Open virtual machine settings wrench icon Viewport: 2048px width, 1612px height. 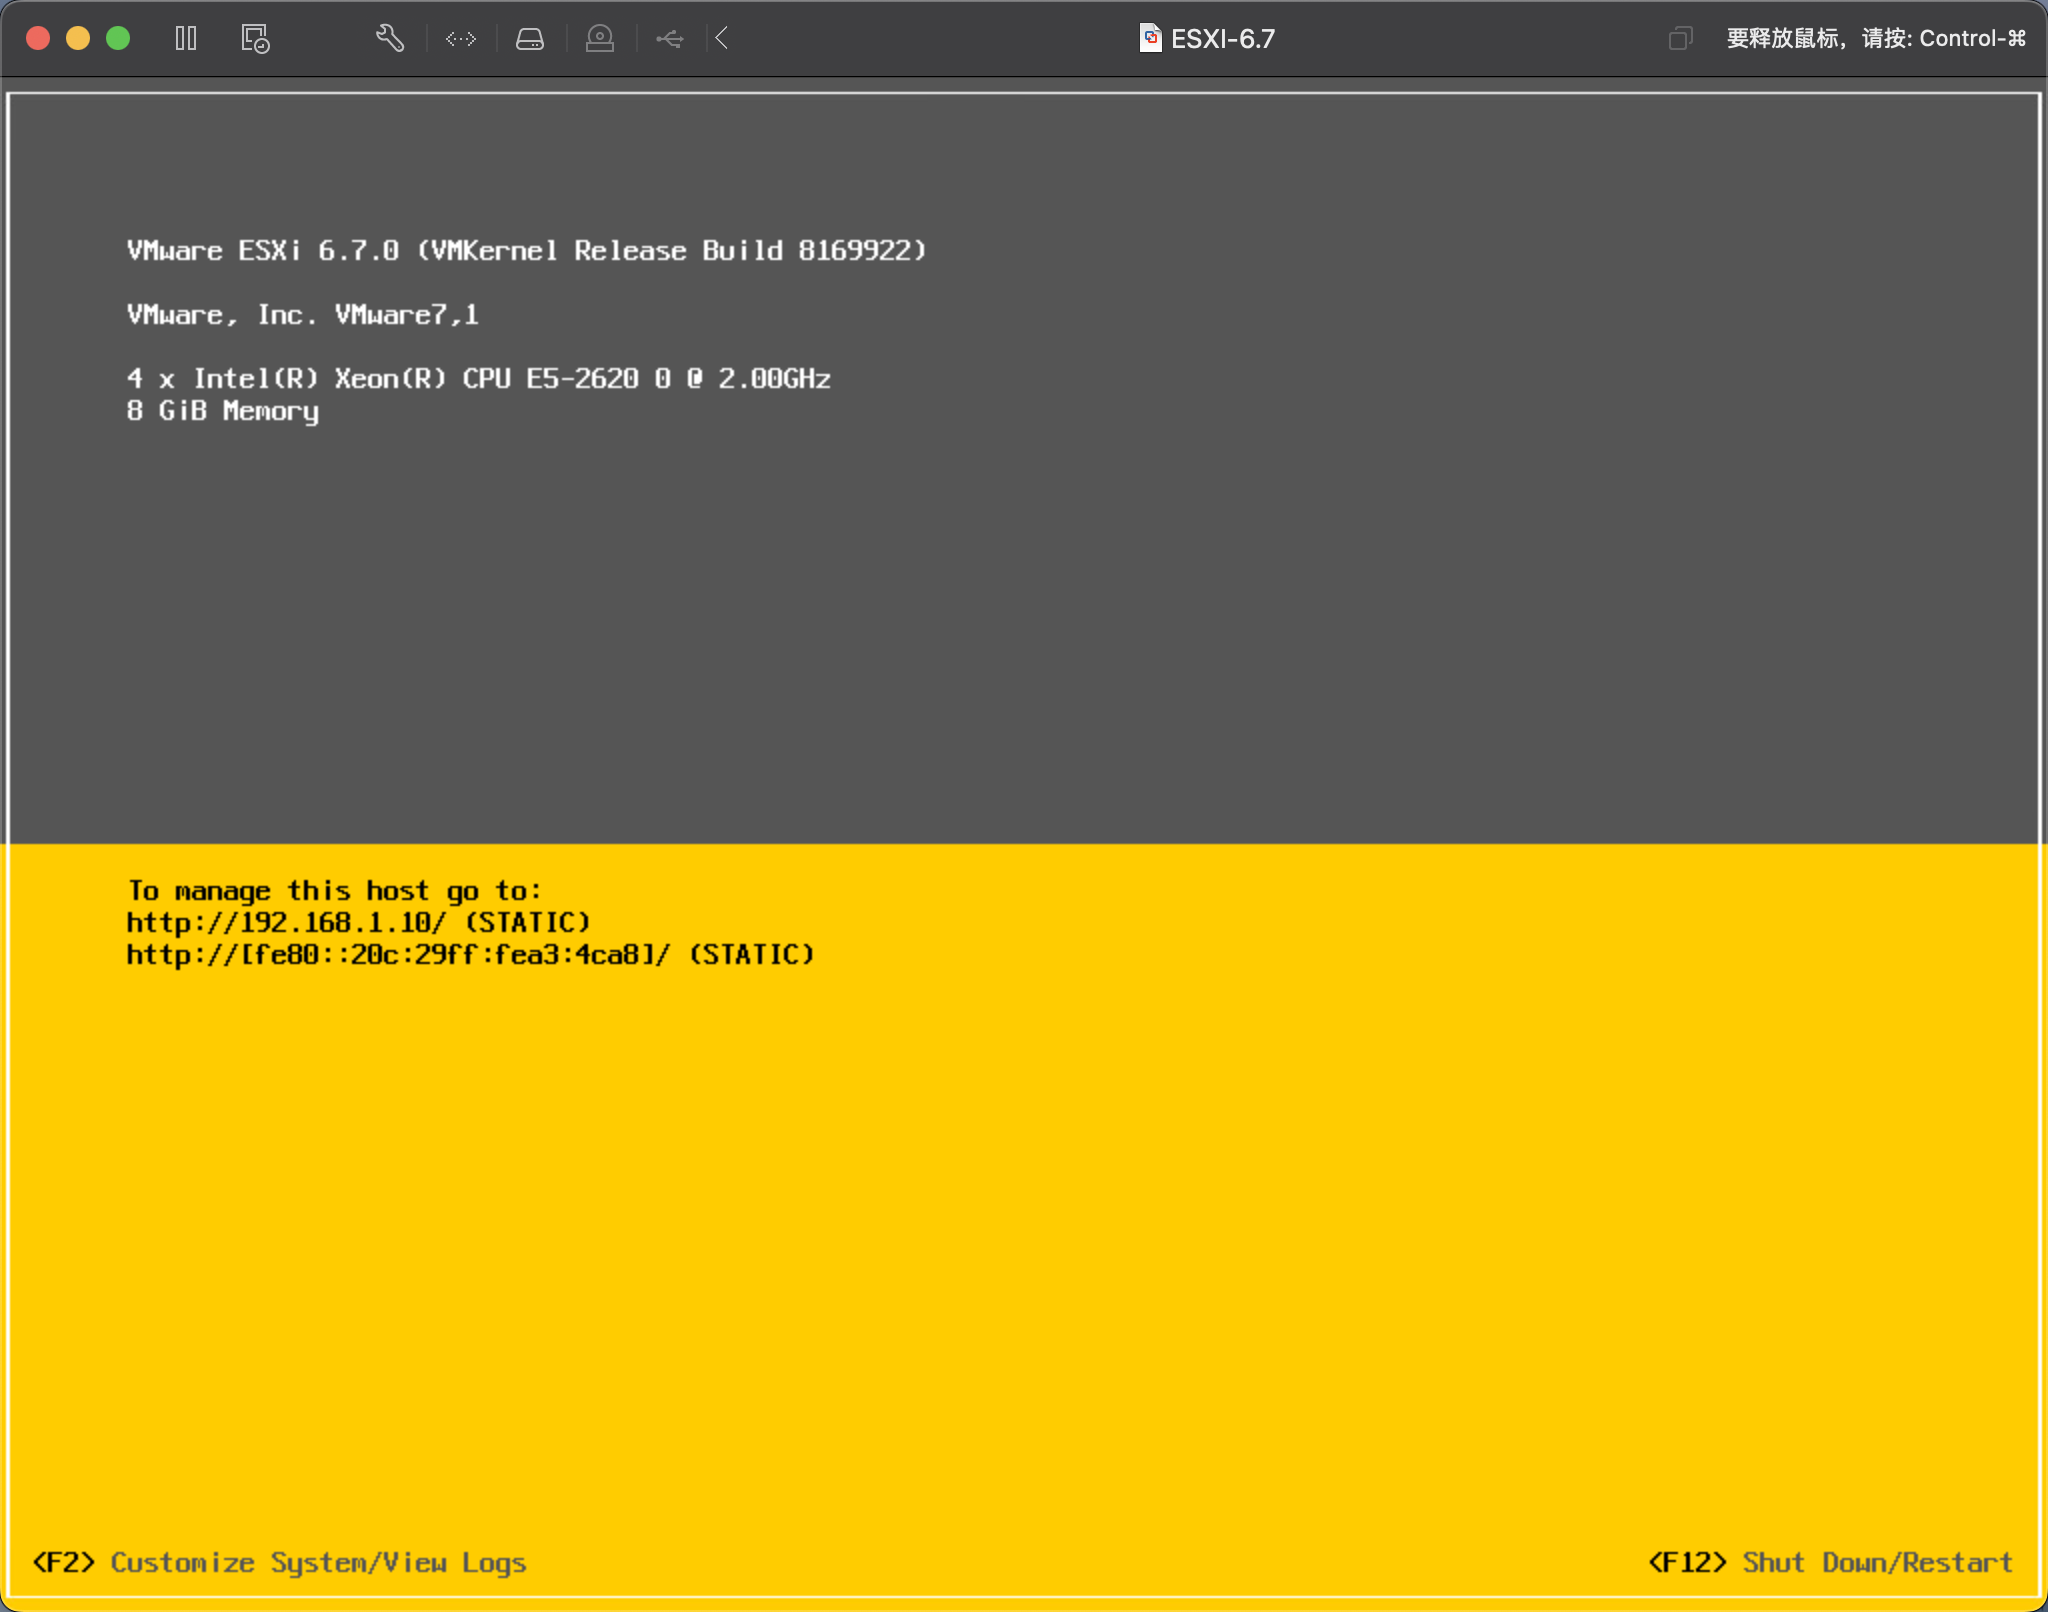pos(390,38)
